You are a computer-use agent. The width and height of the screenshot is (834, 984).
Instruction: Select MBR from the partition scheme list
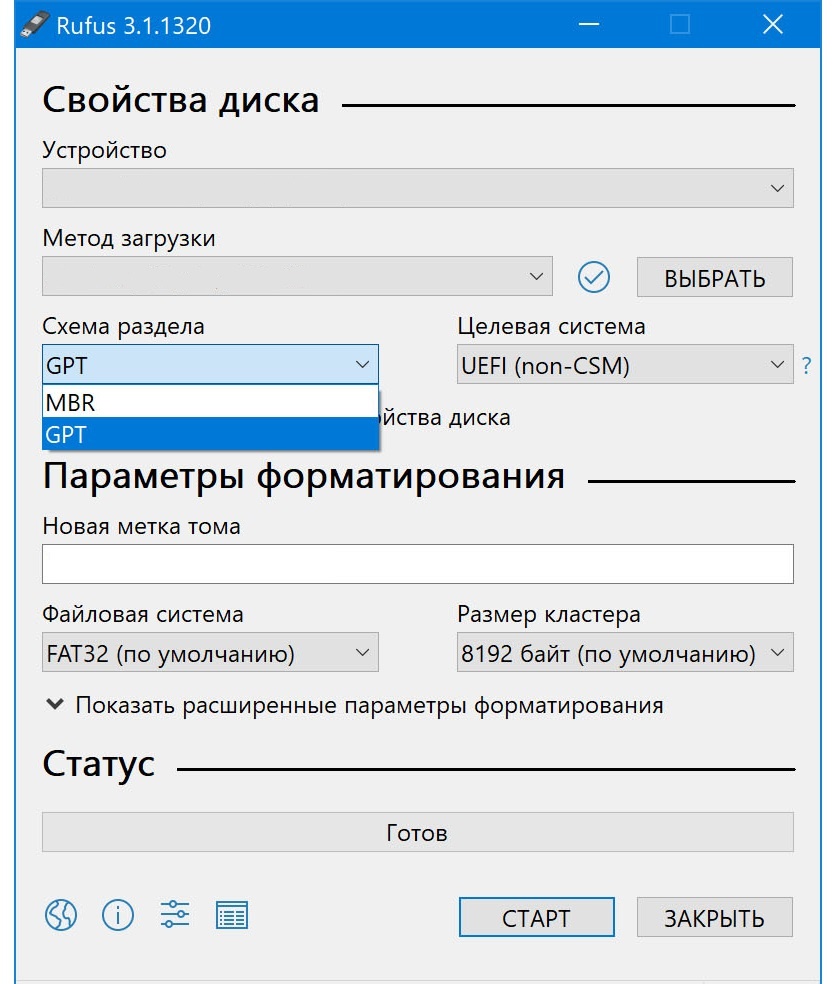210,402
